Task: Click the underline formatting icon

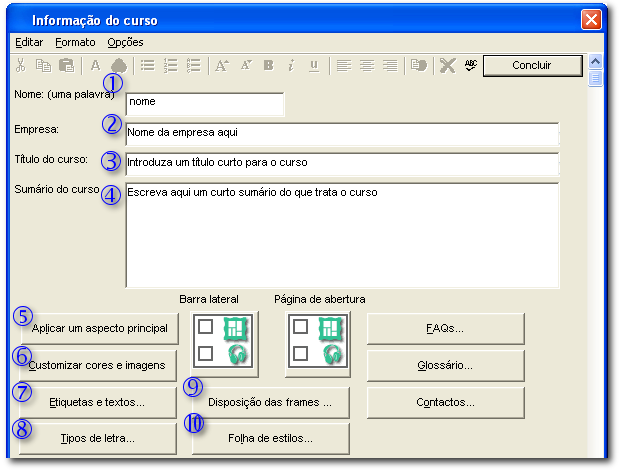Action: click(314, 66)
